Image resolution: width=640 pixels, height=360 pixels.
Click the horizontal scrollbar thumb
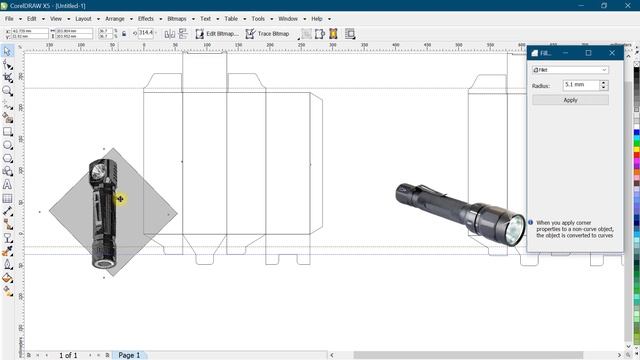tap(468, 355)
